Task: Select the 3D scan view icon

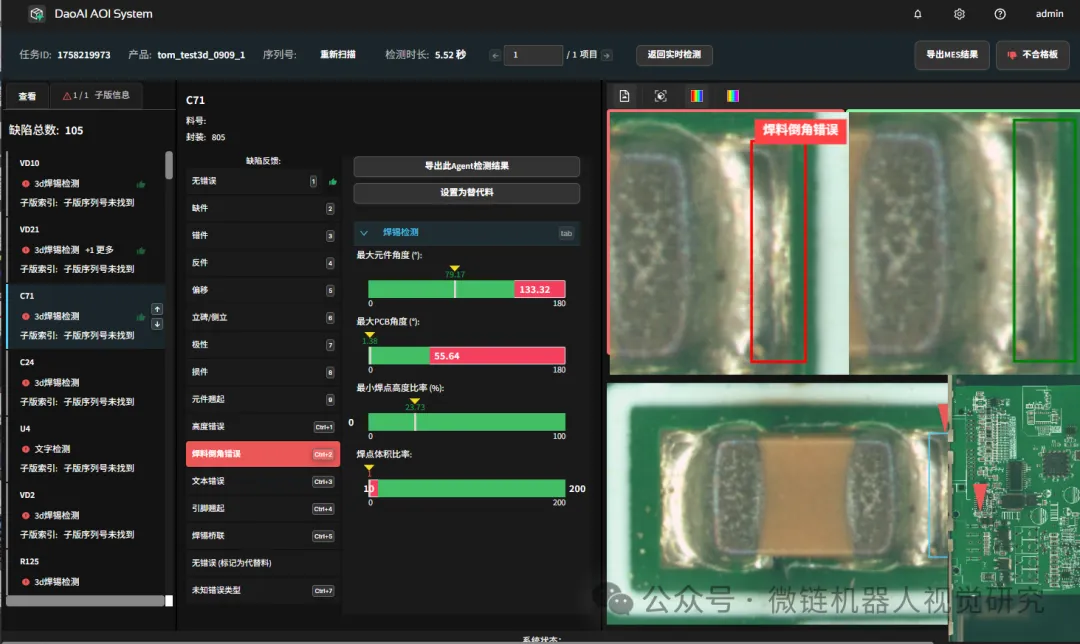Action: [660, 95]
